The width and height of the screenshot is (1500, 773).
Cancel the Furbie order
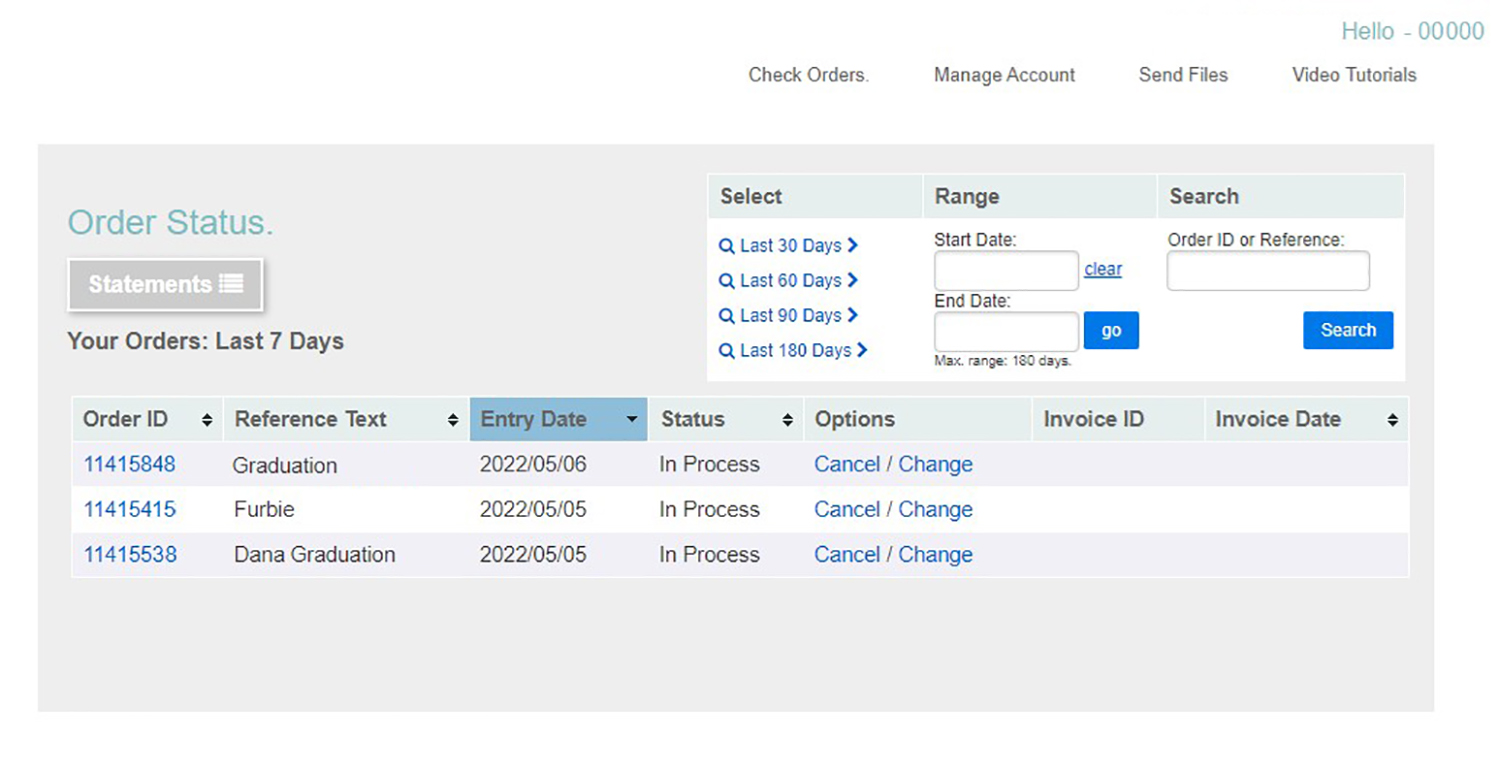tap(846, 510)
